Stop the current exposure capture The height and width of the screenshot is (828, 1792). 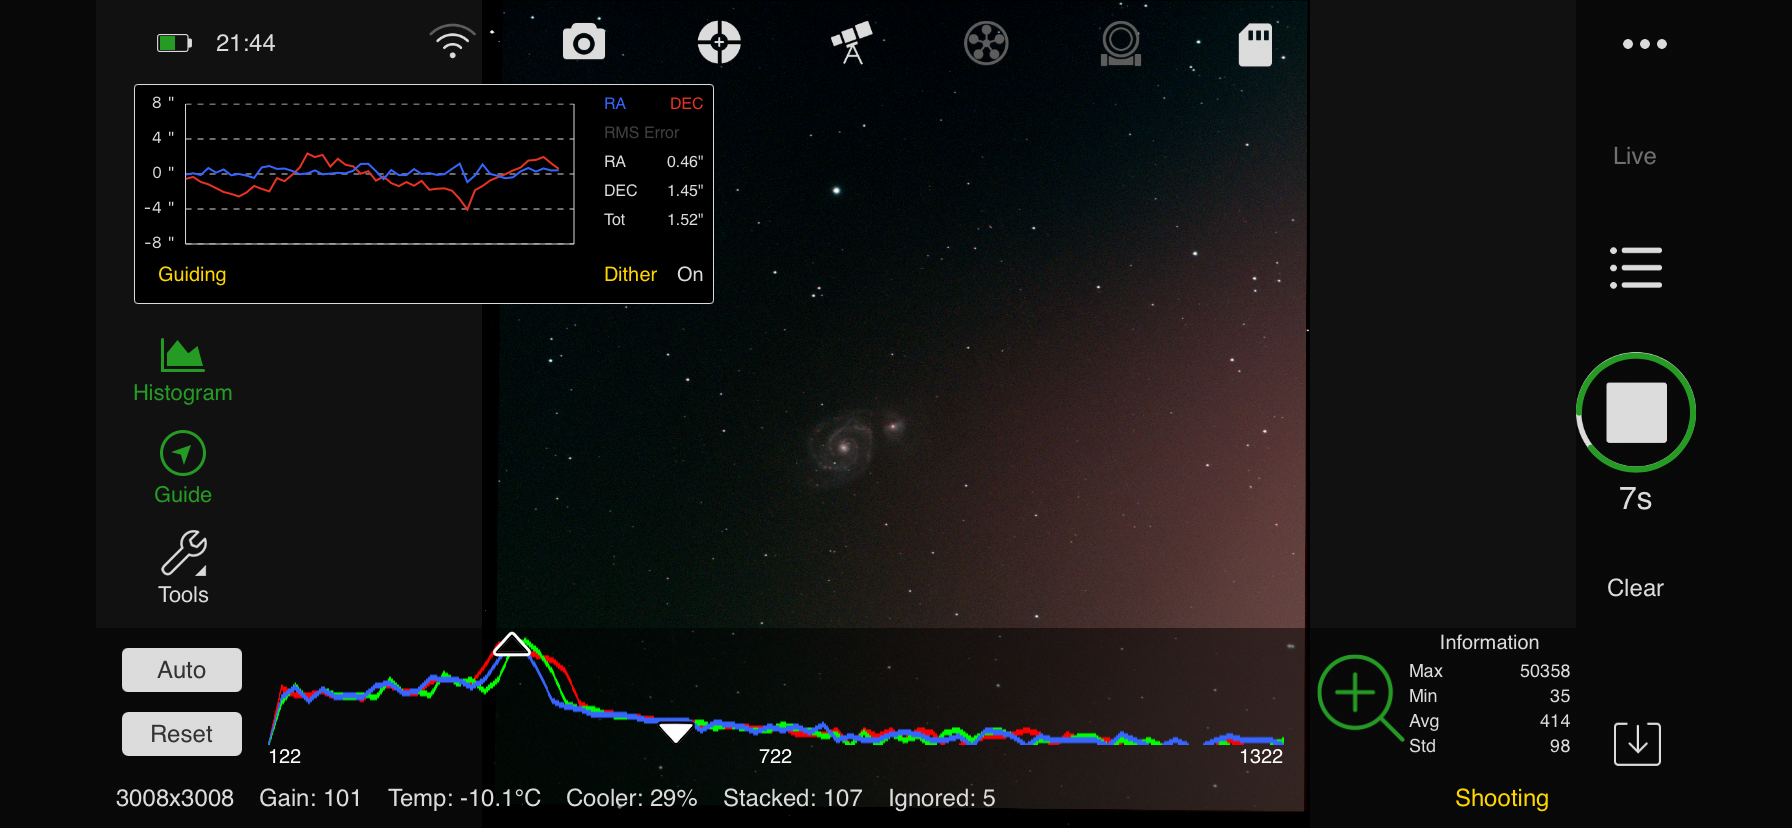tap(1636, 412)
